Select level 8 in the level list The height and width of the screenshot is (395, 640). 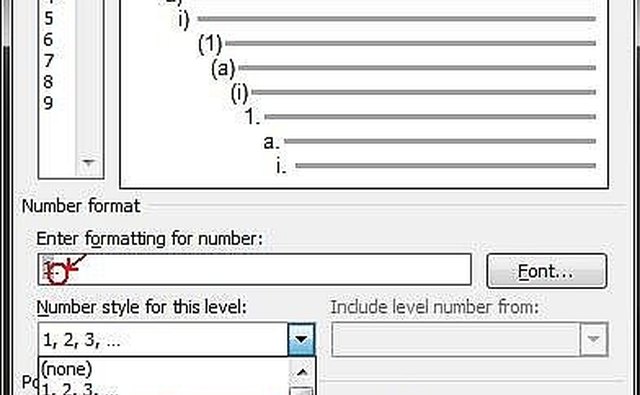(x=48, y=82)
